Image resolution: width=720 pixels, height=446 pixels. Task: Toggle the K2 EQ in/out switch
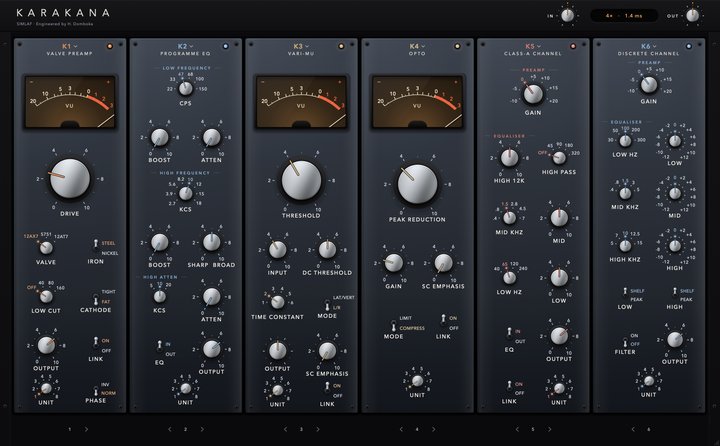coord(159,346)
